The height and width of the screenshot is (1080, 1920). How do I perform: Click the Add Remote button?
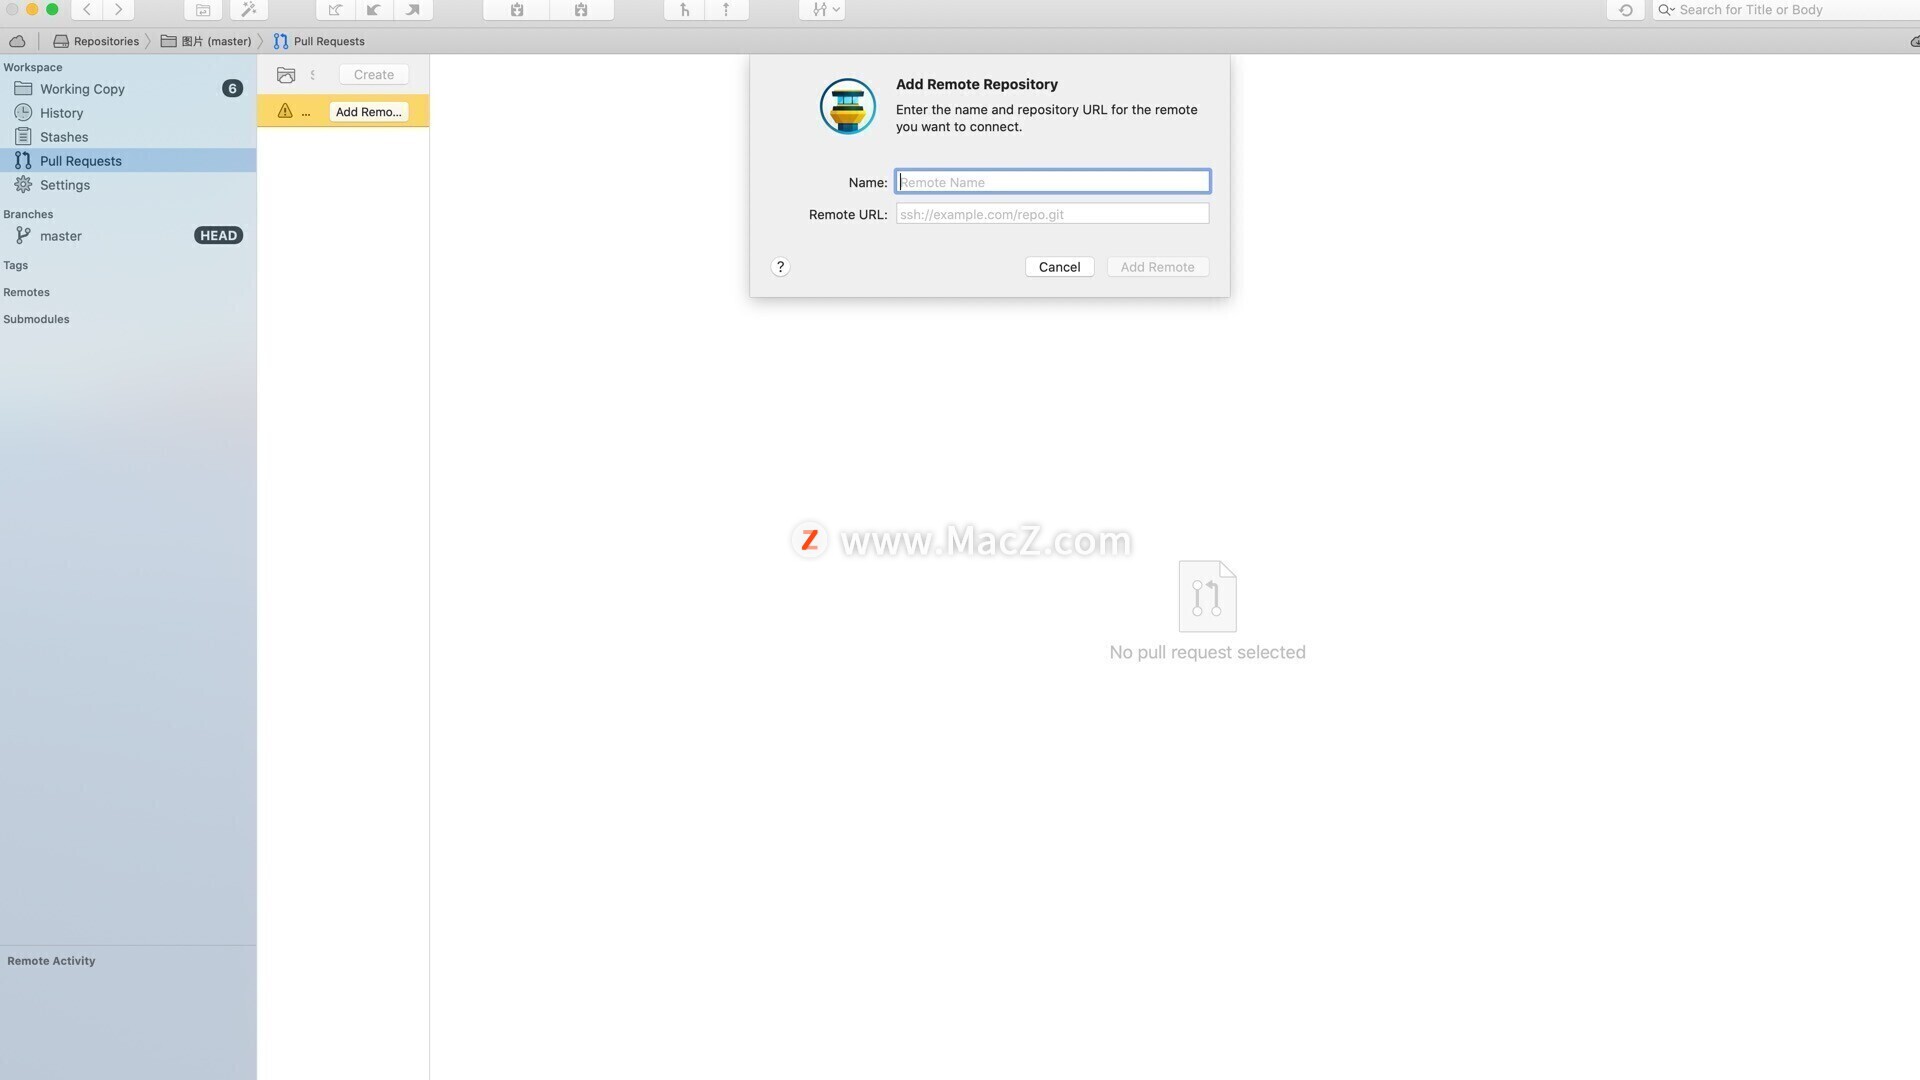pos(1158,266)
